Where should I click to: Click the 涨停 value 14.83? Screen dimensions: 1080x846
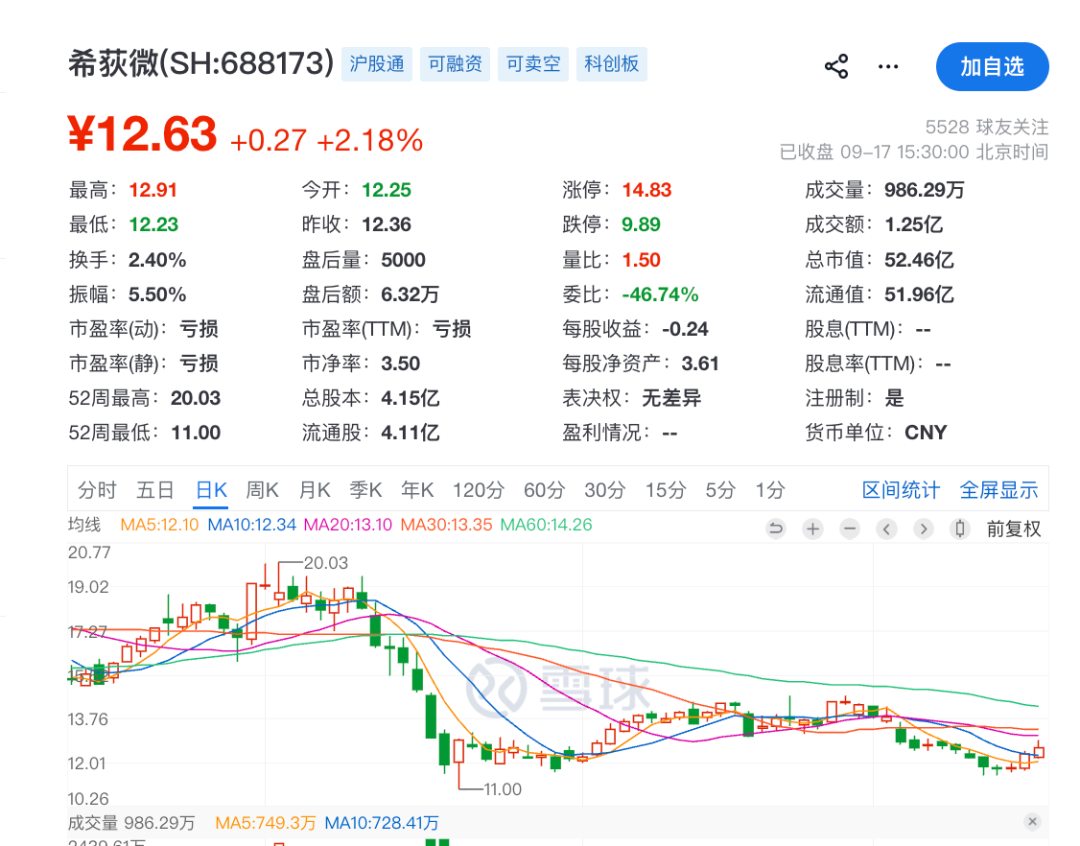click(647, 190)
